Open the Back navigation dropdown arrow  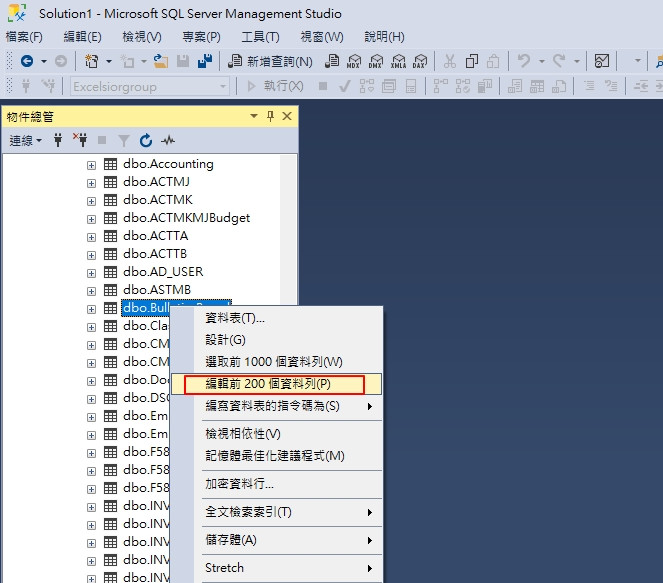click(x=44, y=62)
